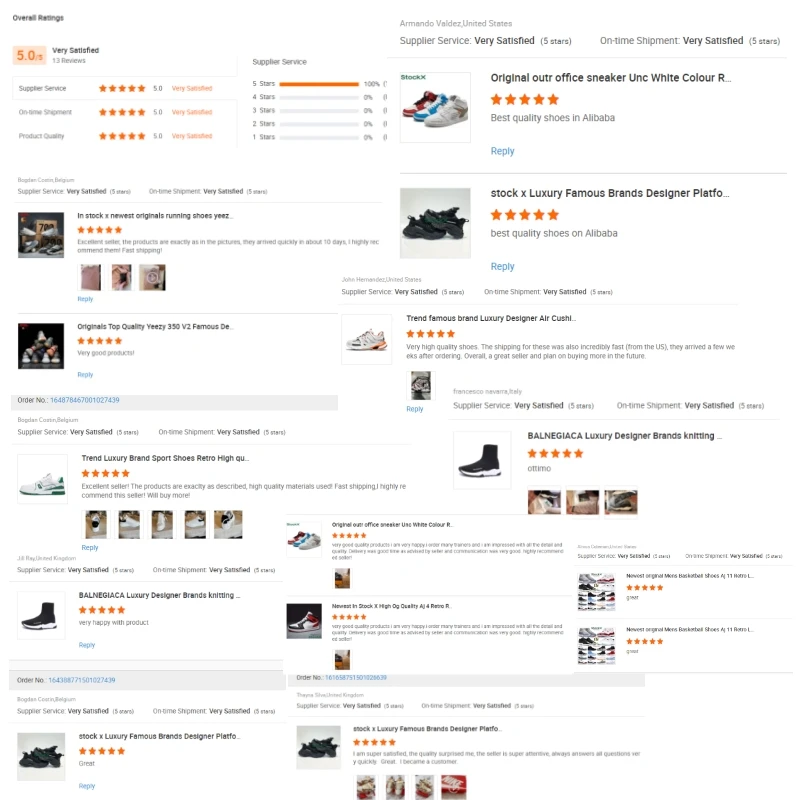Click the 5 Stars orange rating bar

point(319,84)
